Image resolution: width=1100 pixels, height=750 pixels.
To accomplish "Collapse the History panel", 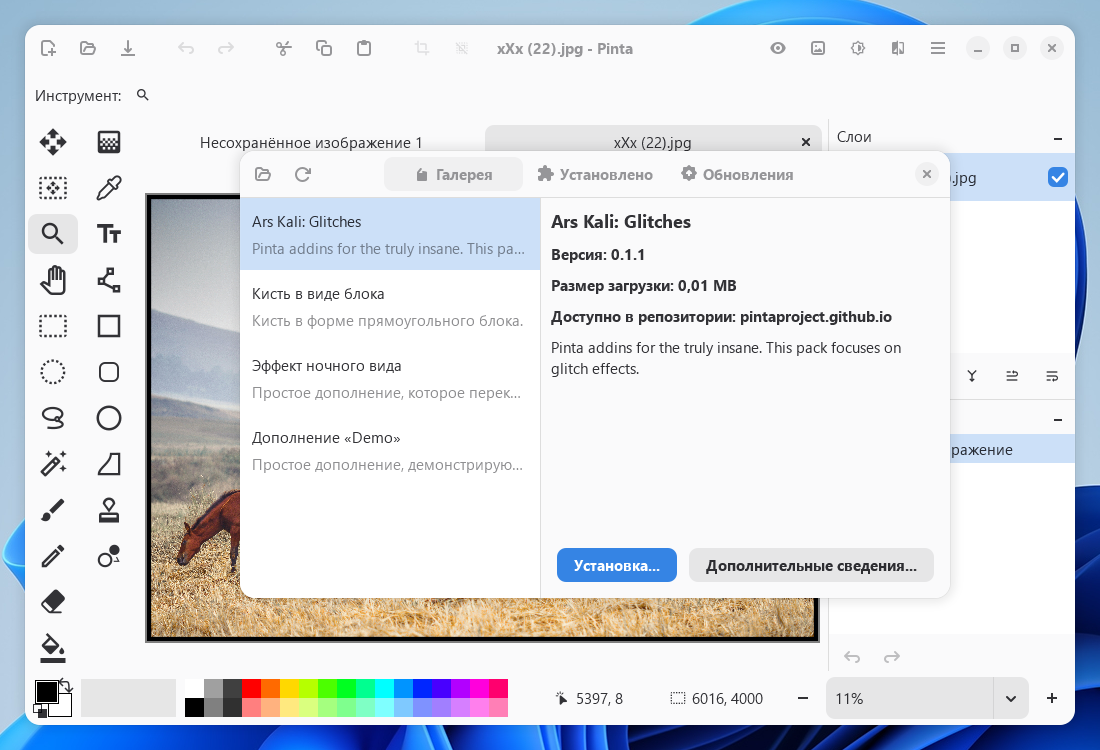I will 1057,420.
